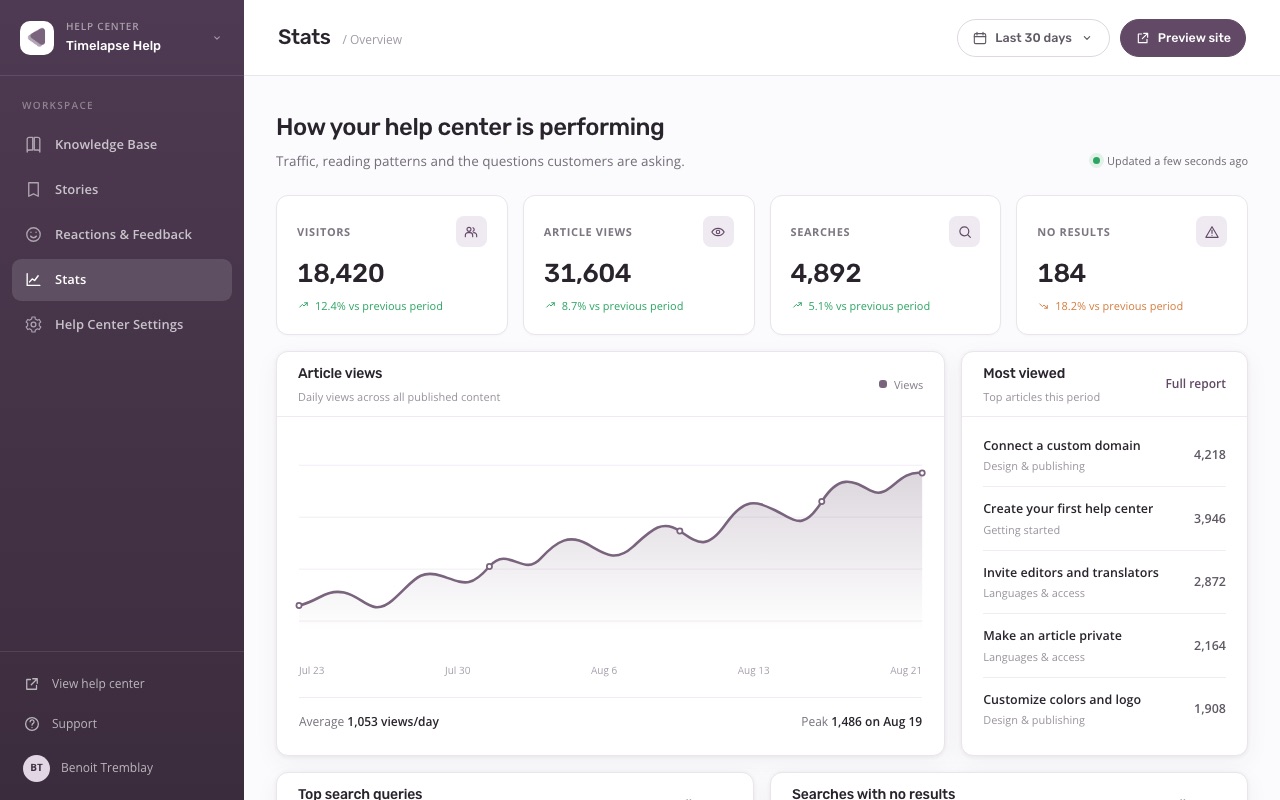Viewport: 1280px width, 800px height.
Task: Click the Support question mark icon
Action: (32, 723)
